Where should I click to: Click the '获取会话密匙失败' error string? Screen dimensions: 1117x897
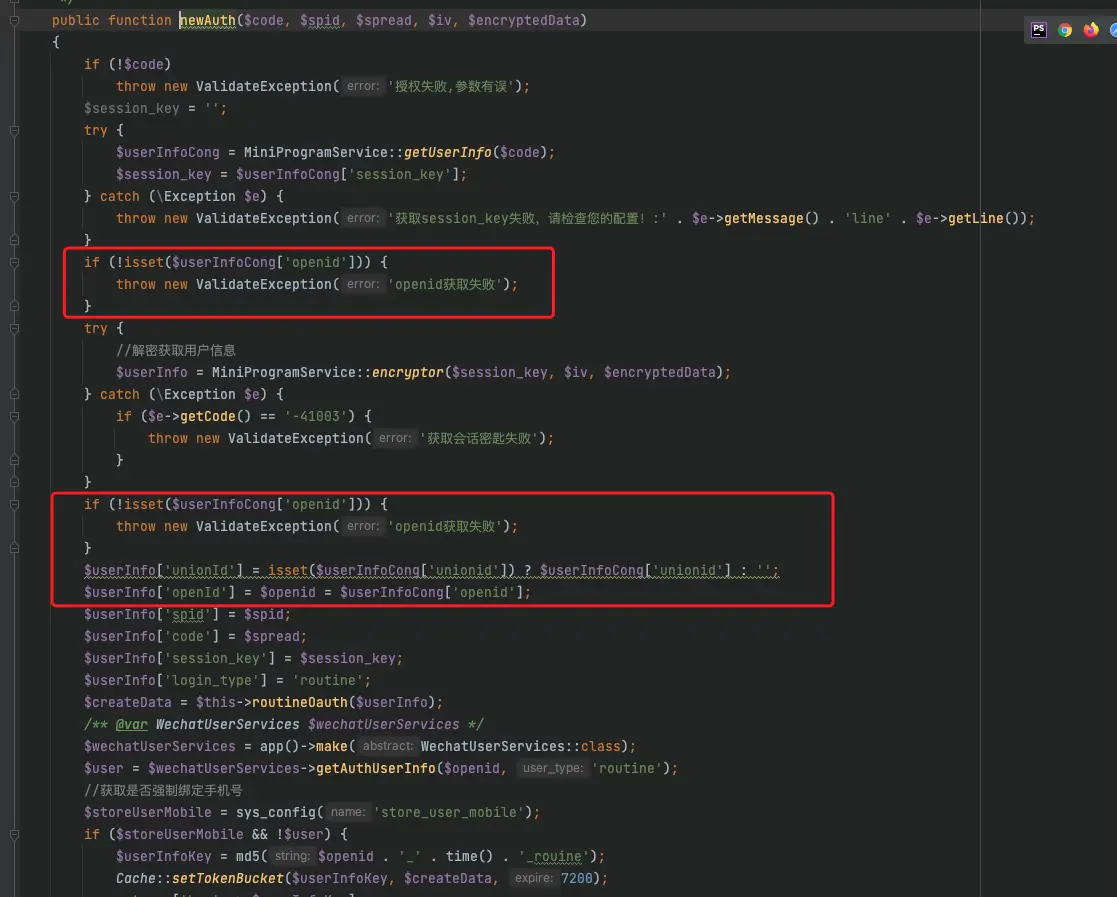[x=479, y=439]
